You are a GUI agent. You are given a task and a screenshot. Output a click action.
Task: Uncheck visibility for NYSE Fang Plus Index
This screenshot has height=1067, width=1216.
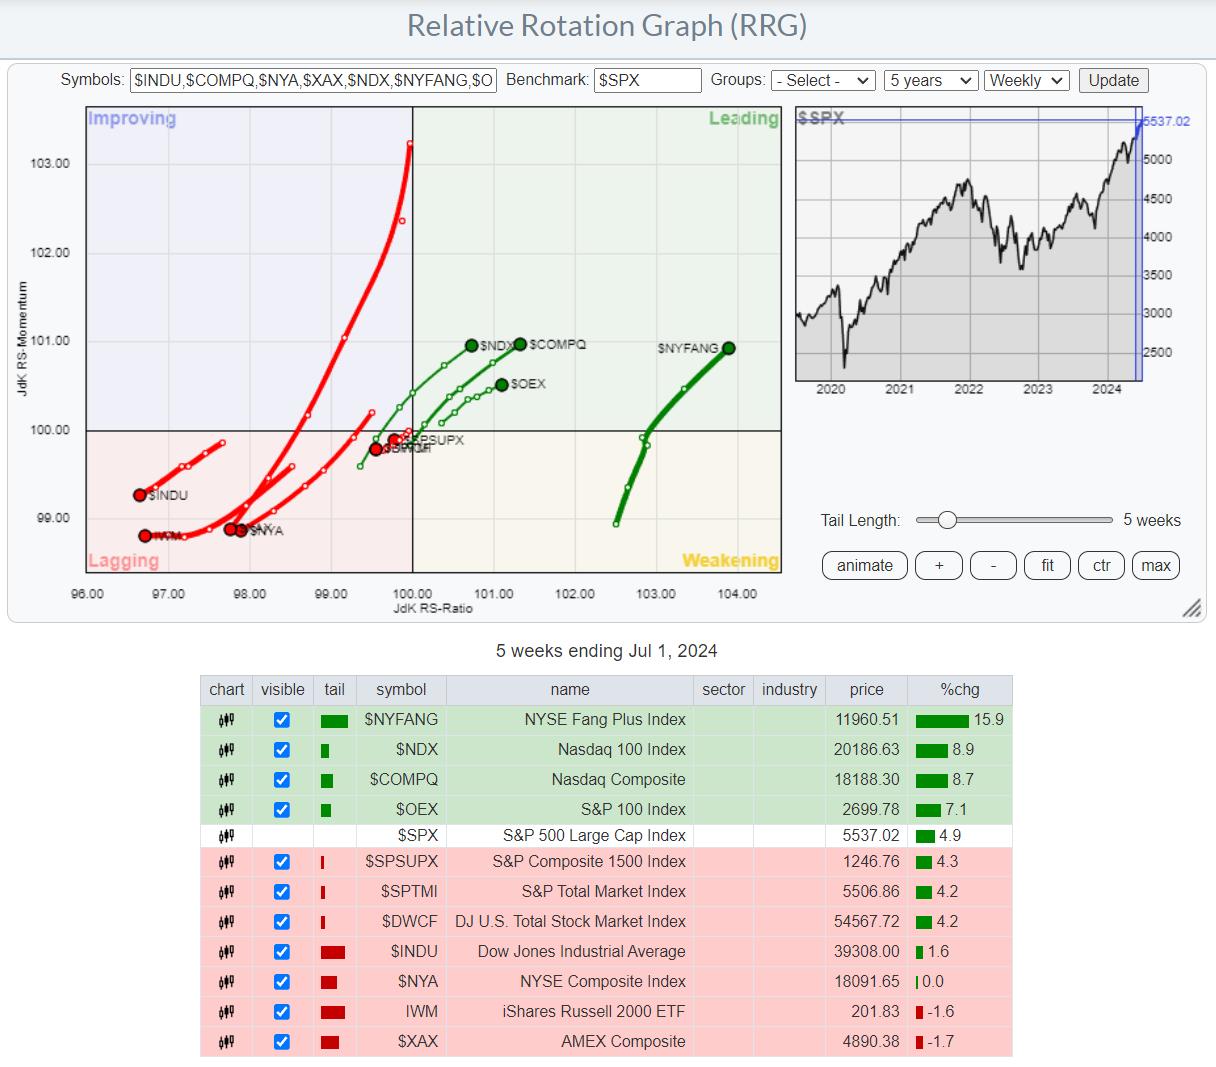click(282, 720)
